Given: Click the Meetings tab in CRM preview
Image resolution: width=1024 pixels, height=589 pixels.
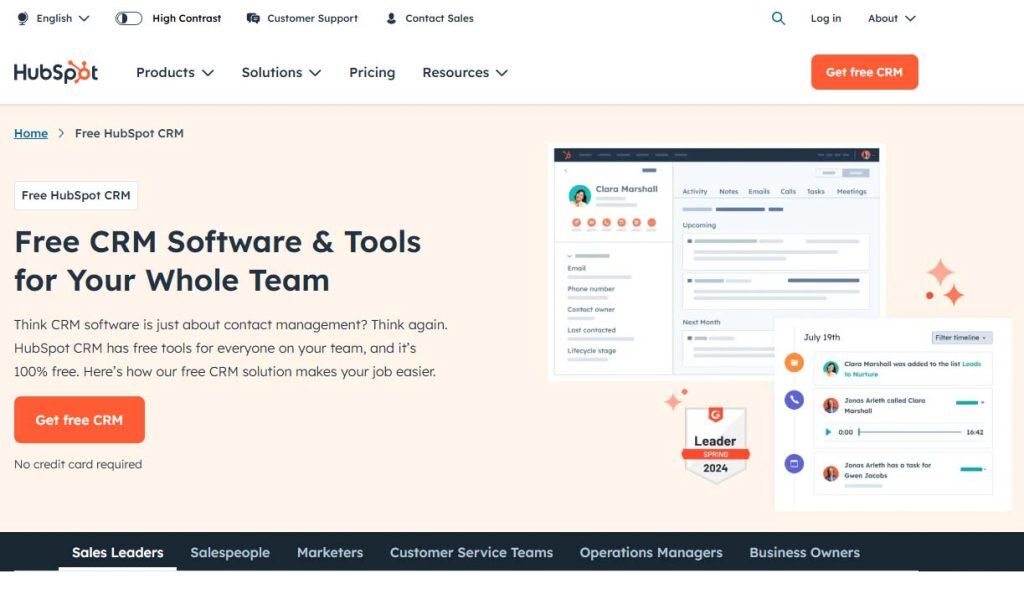Looking at the screenshot, I should tap(852, 191).
